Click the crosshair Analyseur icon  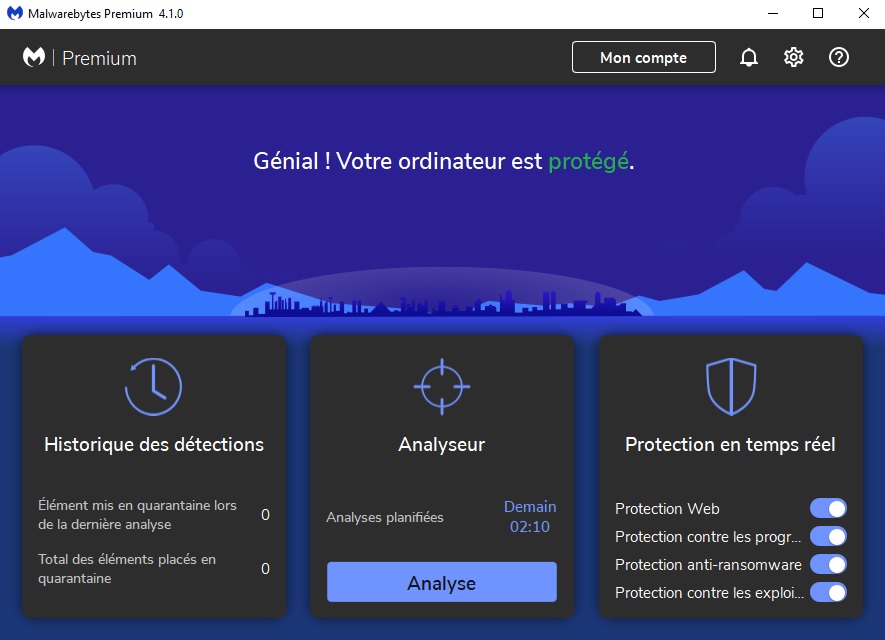442,387
